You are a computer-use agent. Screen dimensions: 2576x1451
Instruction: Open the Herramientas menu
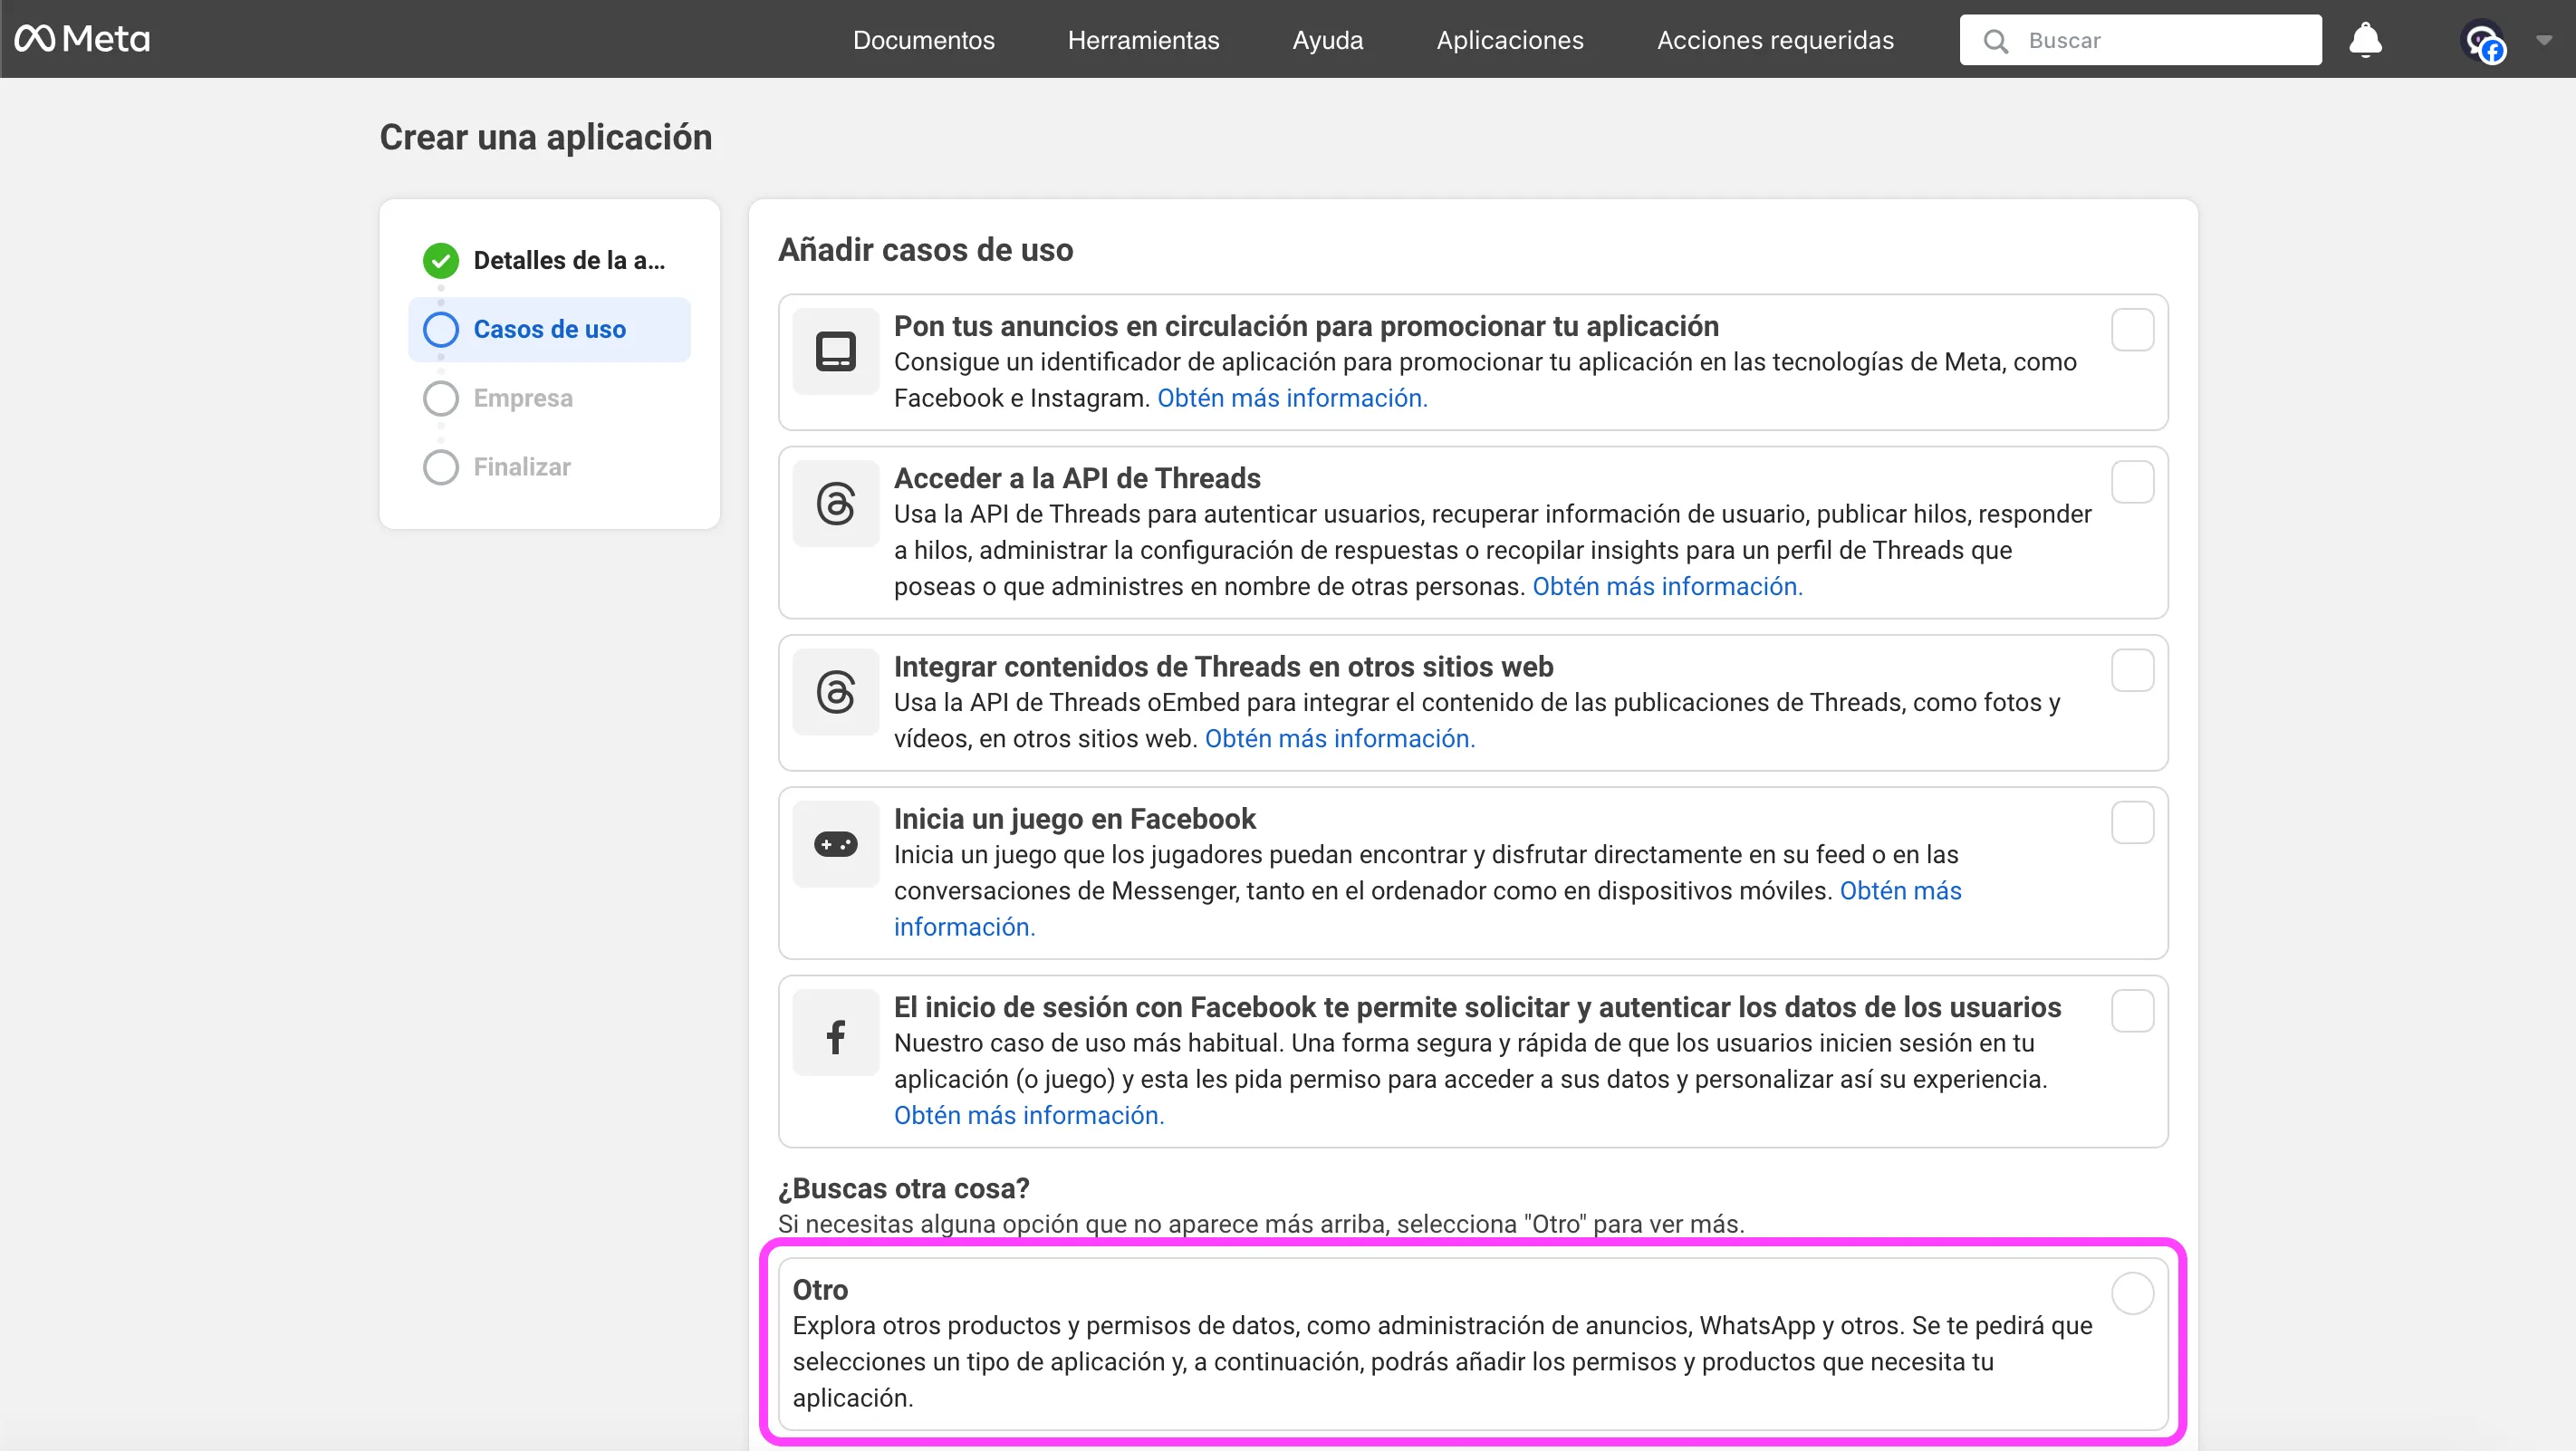point(1143,40)
